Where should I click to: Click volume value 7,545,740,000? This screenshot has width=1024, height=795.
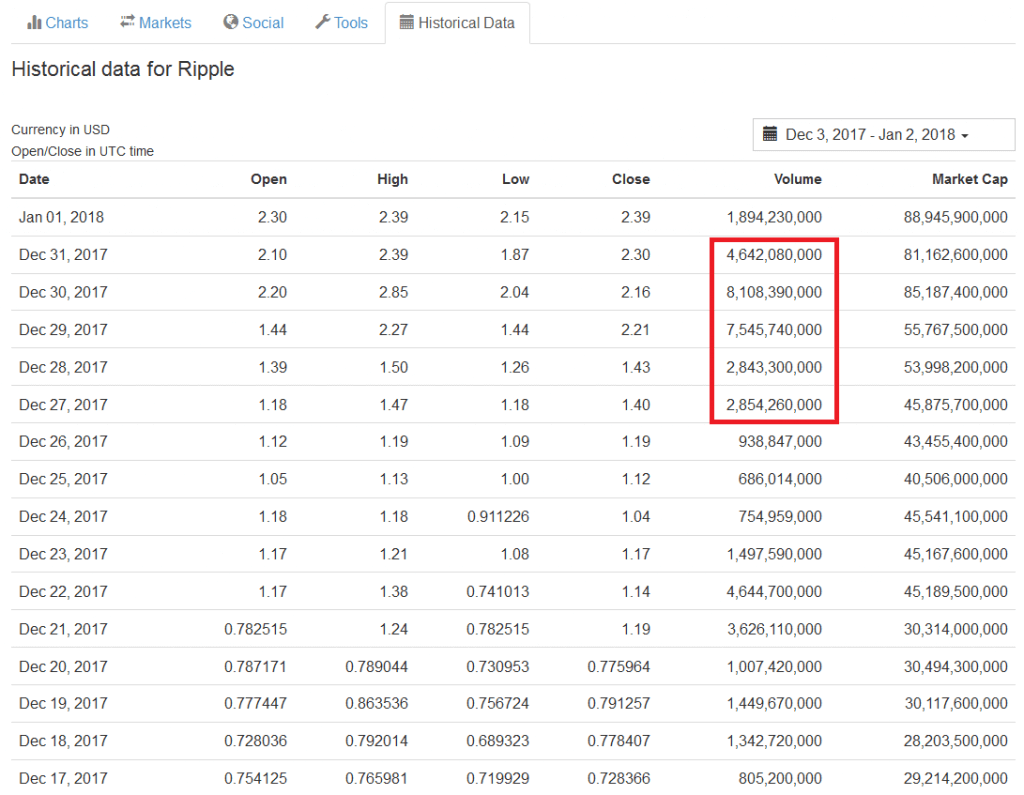pyautogui.click(x=775, y=329)
